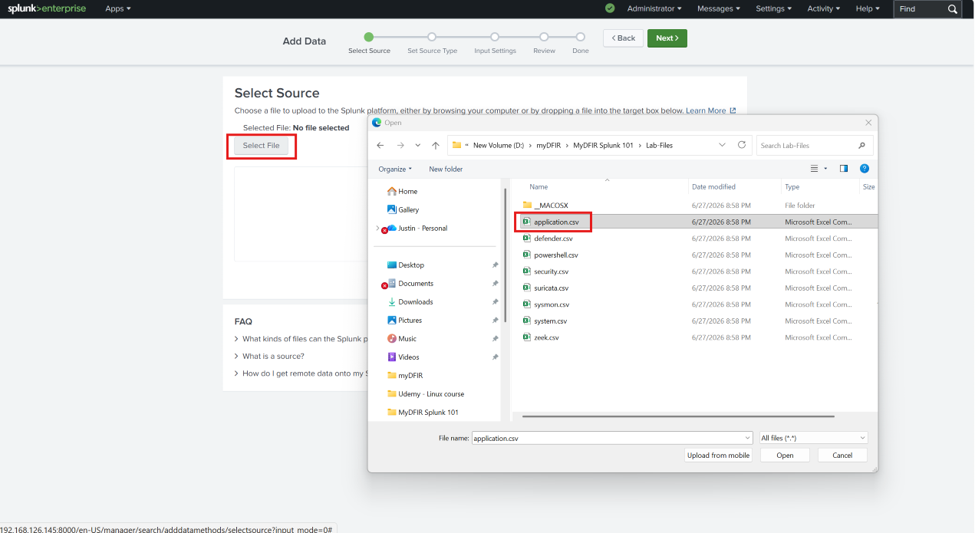Sort files by Name column
This screenshot has width=975, height=533.
pos(538,187)
